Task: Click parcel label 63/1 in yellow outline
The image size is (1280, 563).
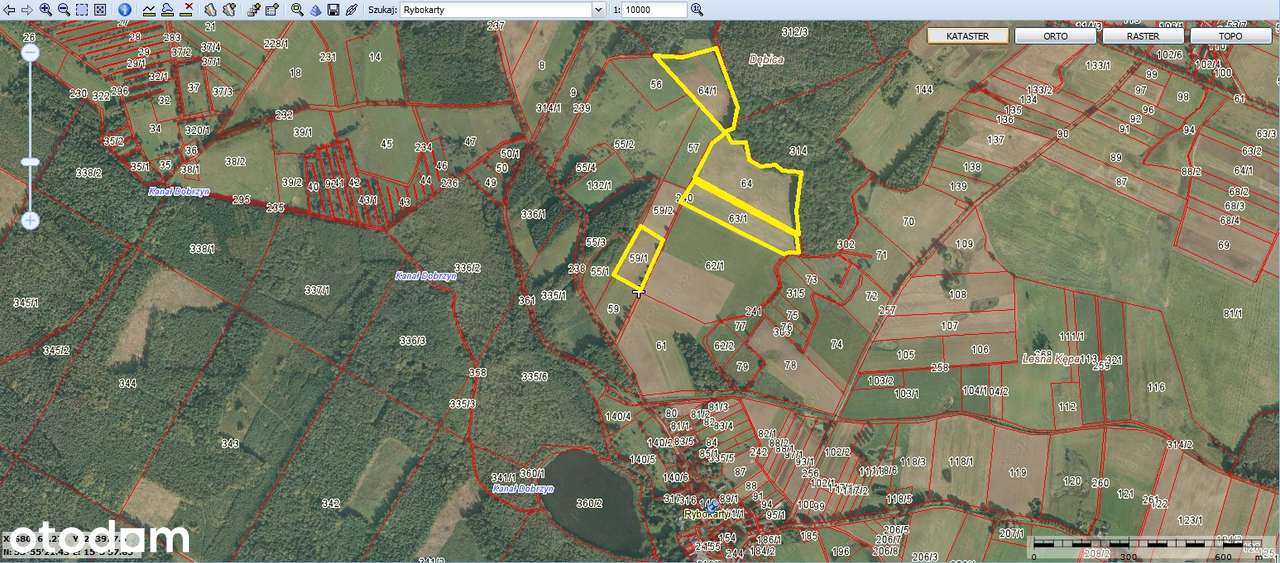Action: (x=739, y=217)
